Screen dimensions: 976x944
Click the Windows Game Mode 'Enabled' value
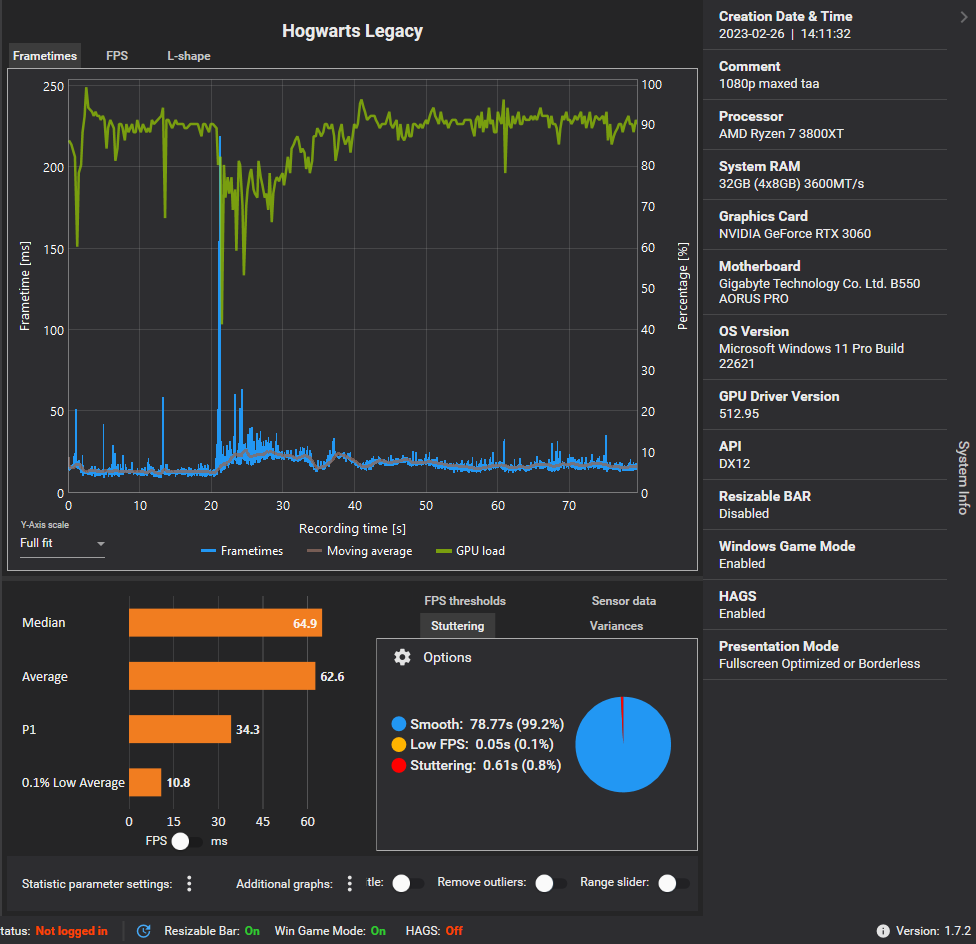tap(742, 563)
